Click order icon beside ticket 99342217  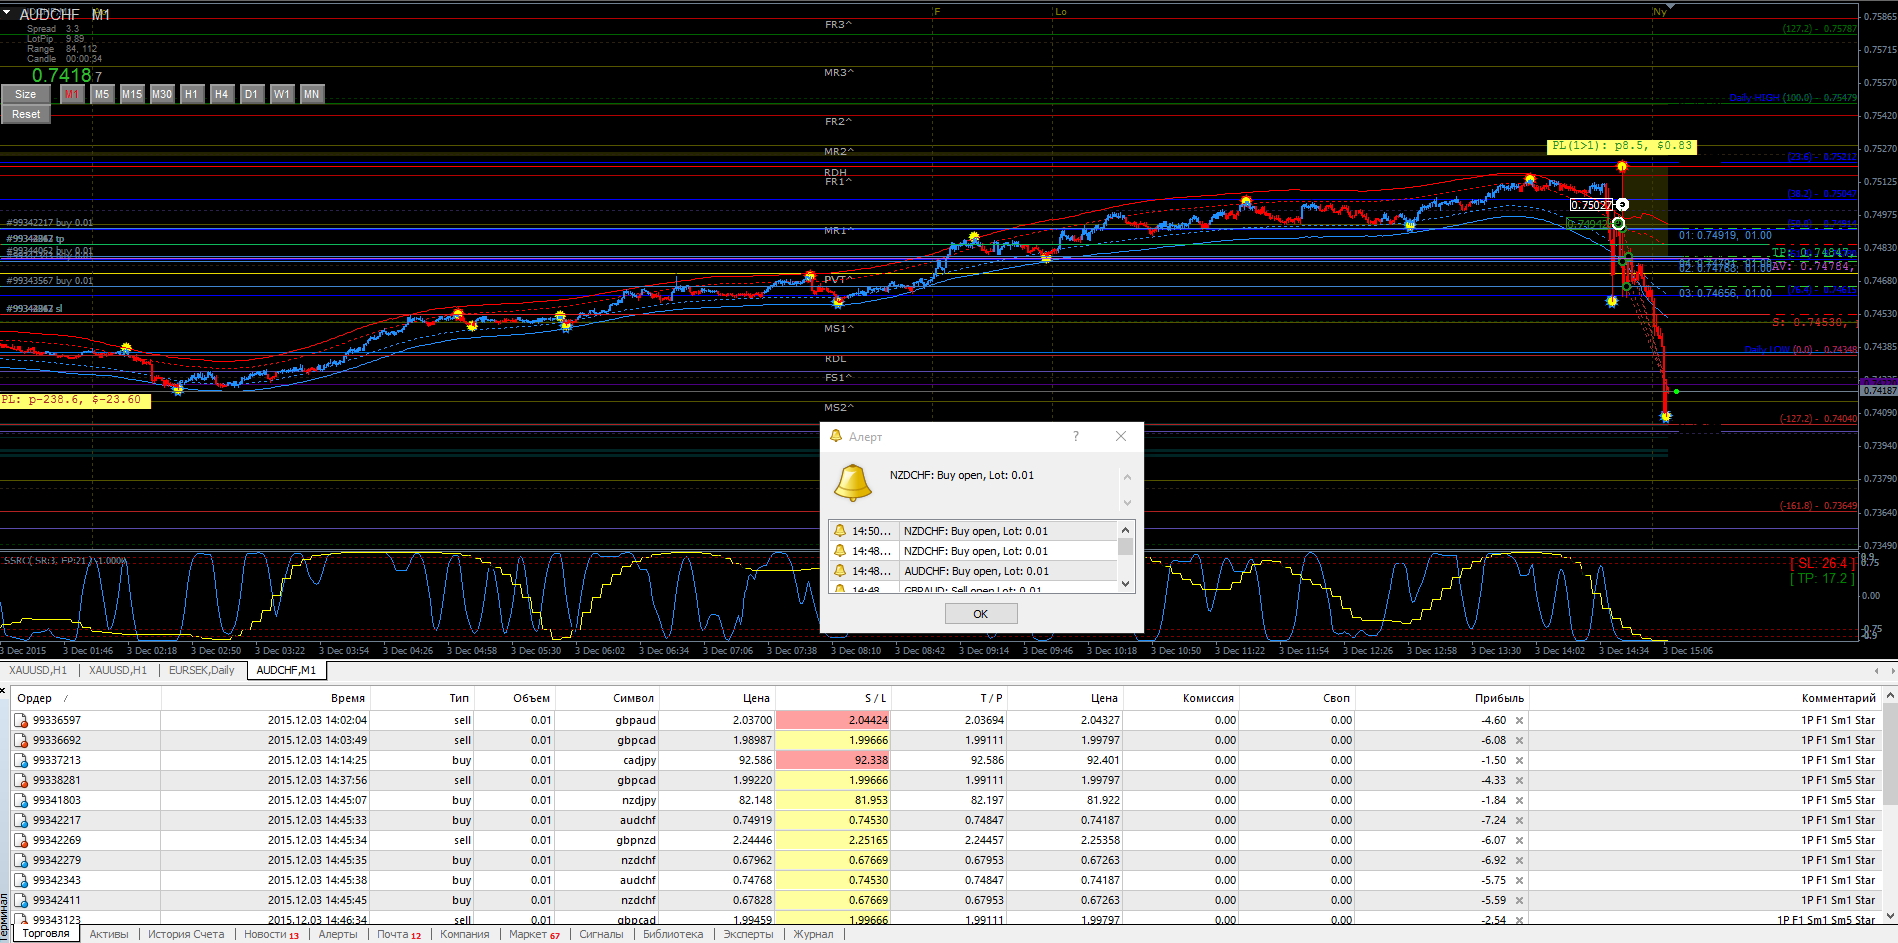click(21, 820)
